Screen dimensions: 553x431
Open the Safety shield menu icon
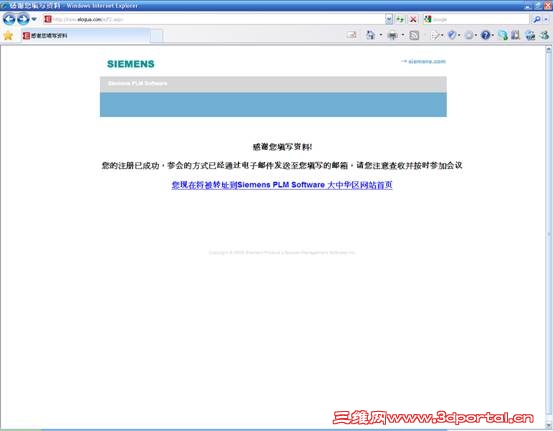point(453,35)
